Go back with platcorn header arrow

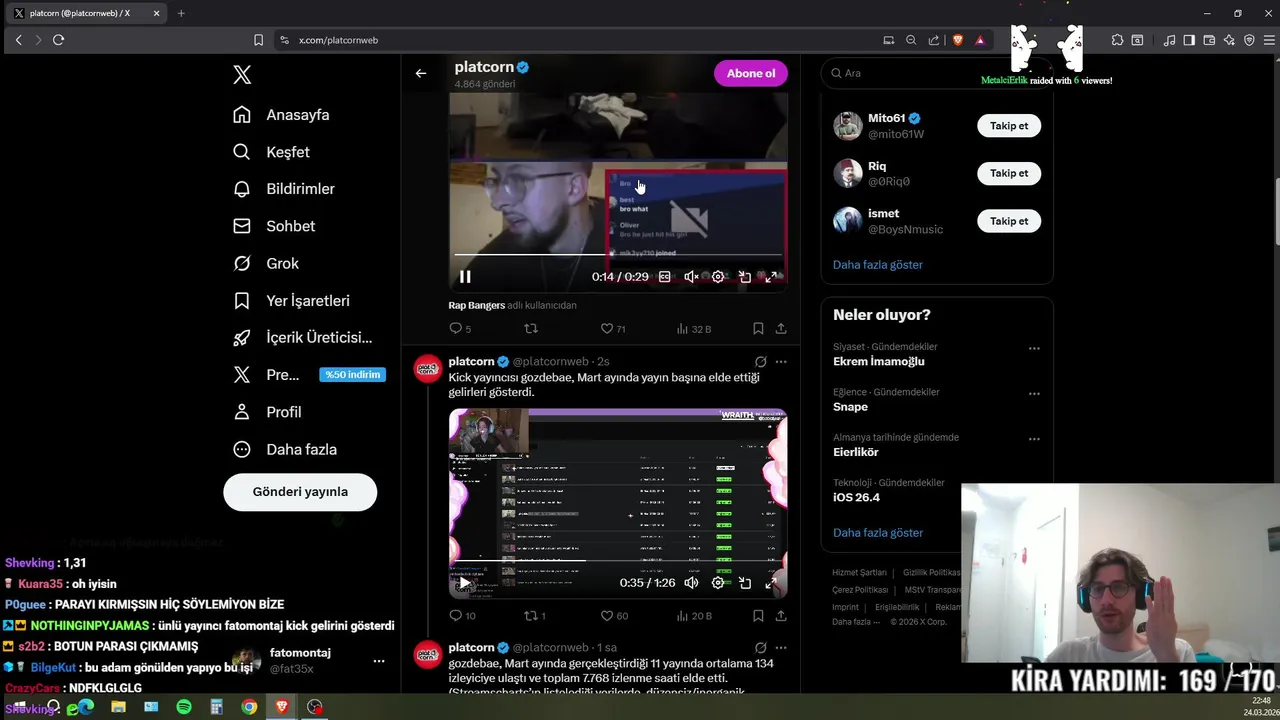421,73
